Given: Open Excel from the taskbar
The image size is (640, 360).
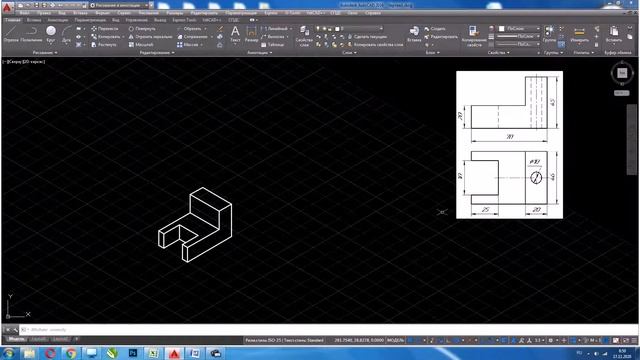Looking at the screenshot, I should [153, 353].
